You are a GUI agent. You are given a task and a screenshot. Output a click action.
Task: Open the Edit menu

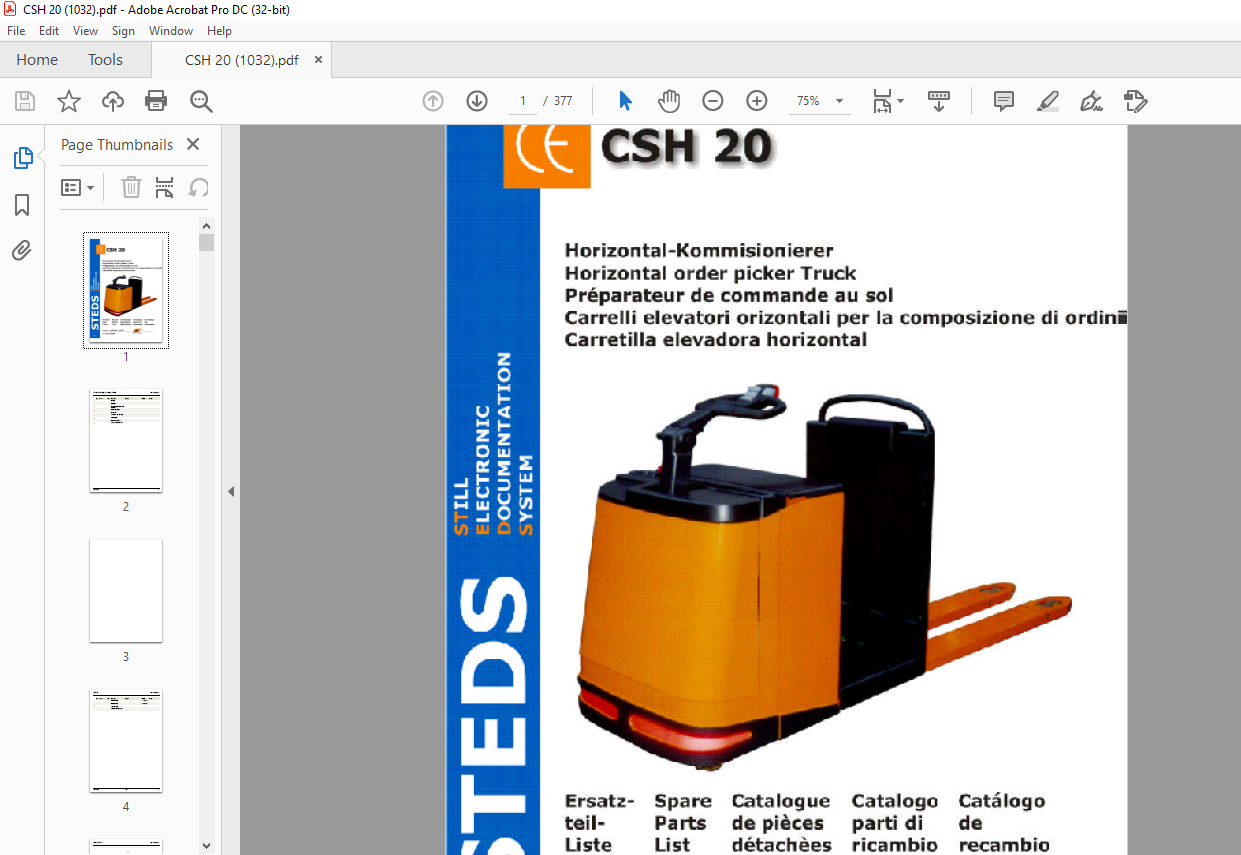[49, 31]
